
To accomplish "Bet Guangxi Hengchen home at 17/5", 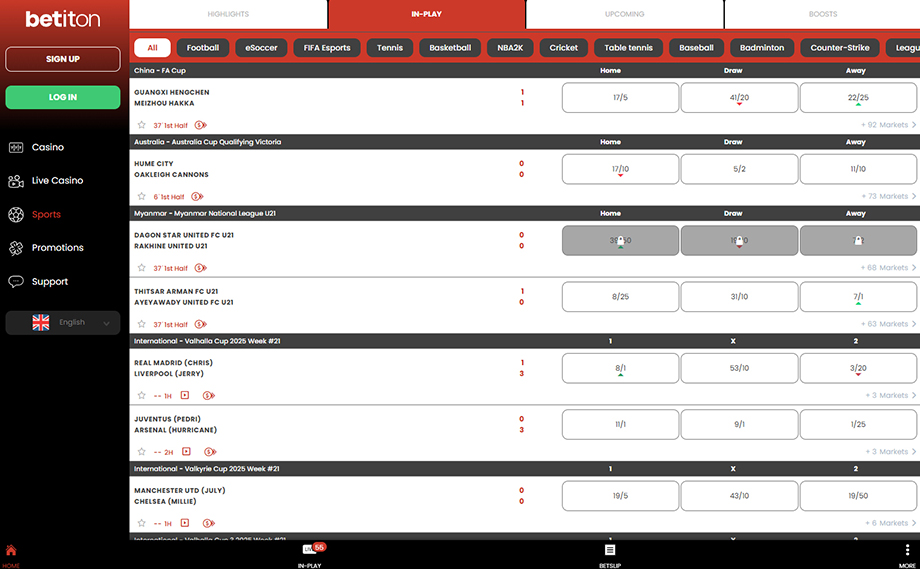I will (x=620, y=97).
